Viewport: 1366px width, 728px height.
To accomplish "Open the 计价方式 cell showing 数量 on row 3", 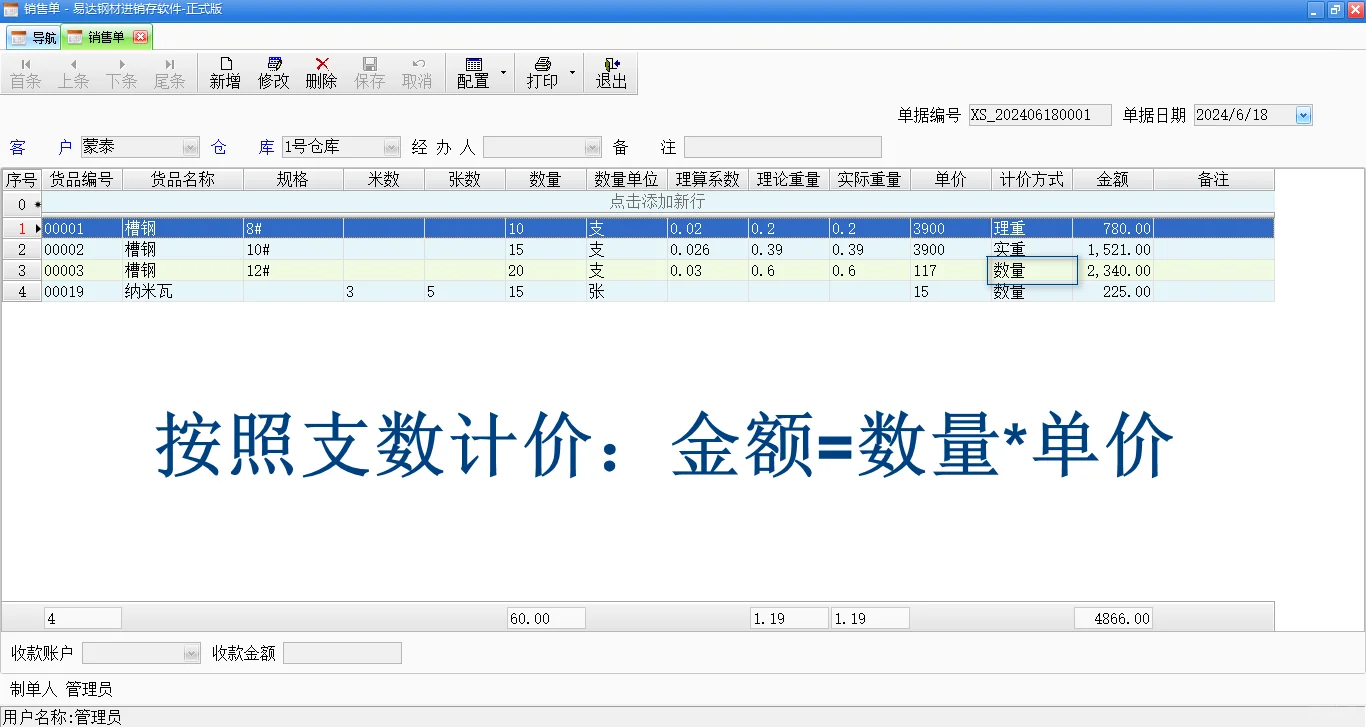I will (1031, 270).
